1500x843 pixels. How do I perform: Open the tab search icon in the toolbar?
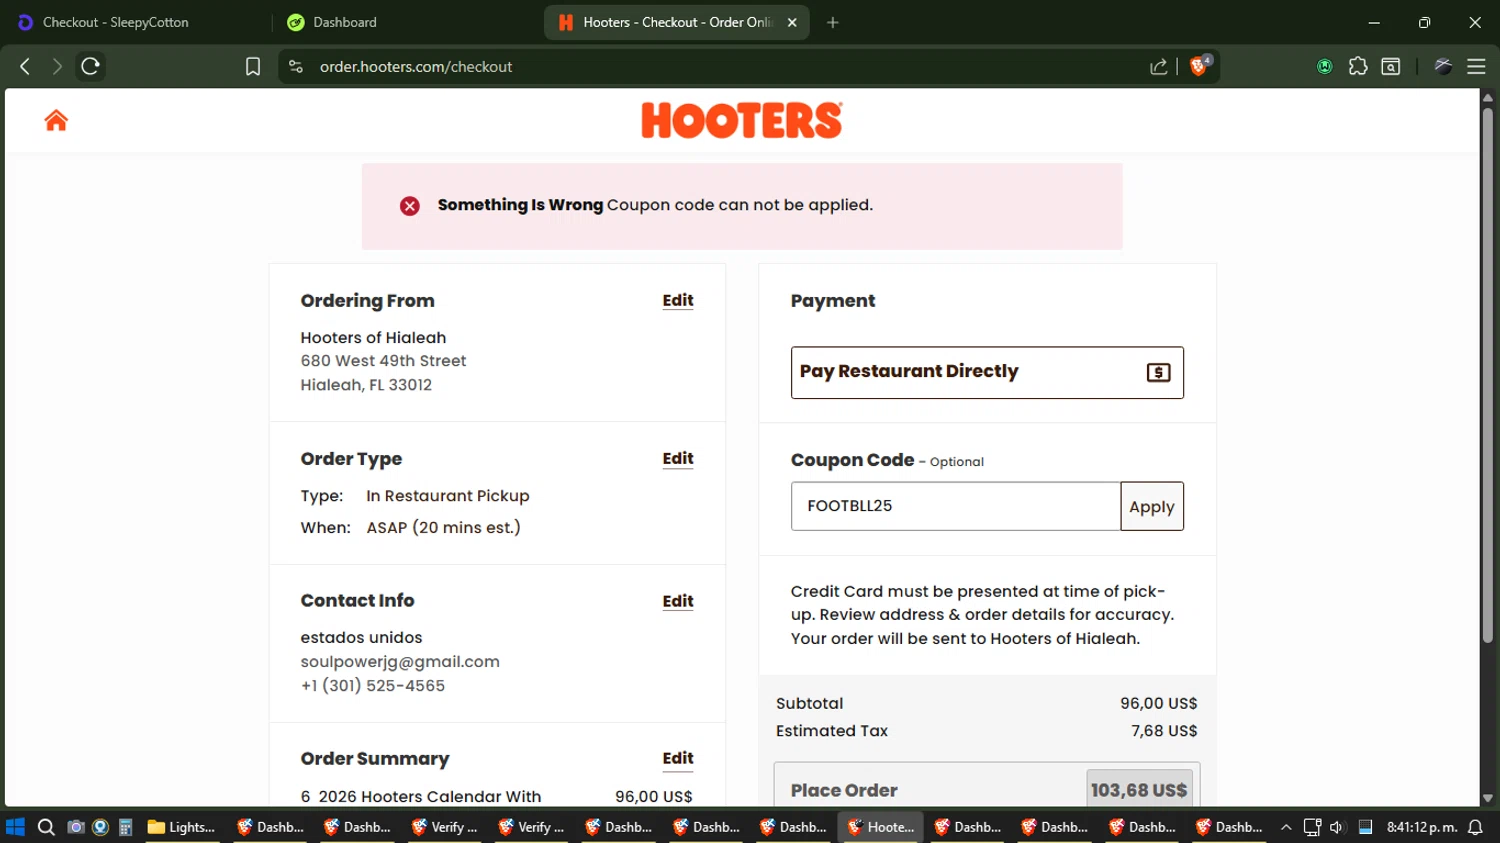[x=1391, y=66]
